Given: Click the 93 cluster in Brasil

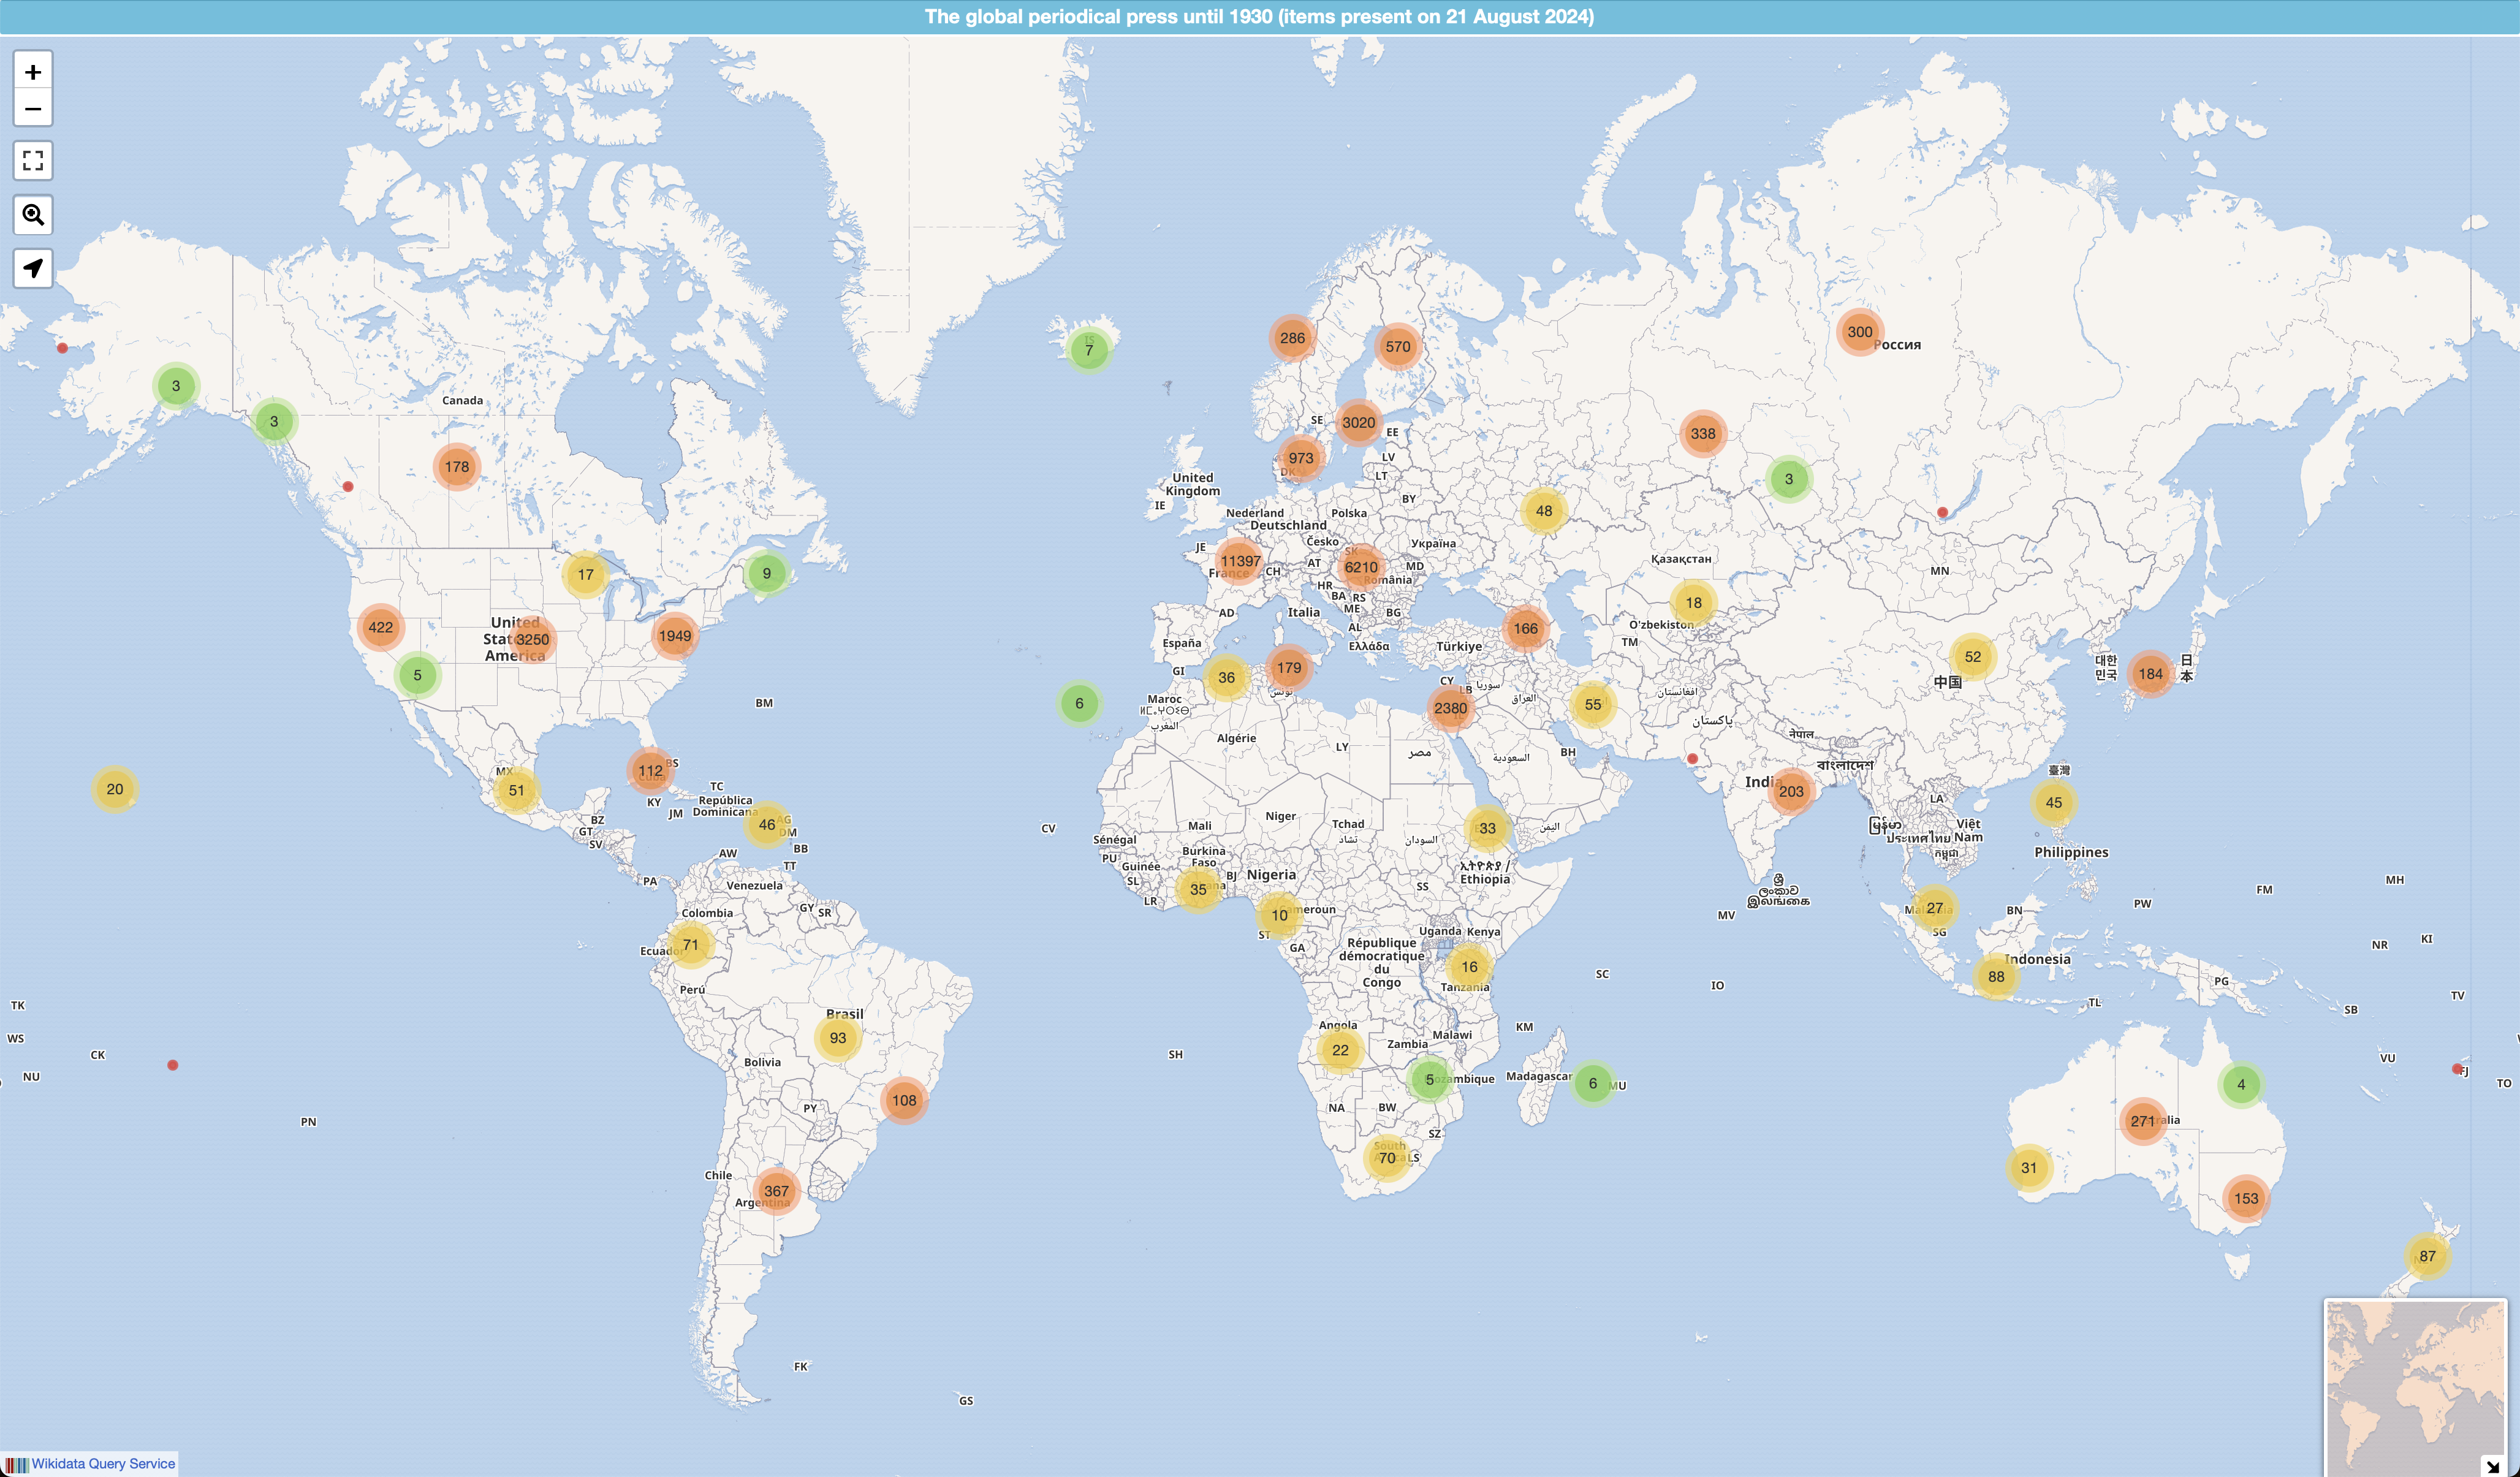Looking at the screenshot, I should 838,1038.
